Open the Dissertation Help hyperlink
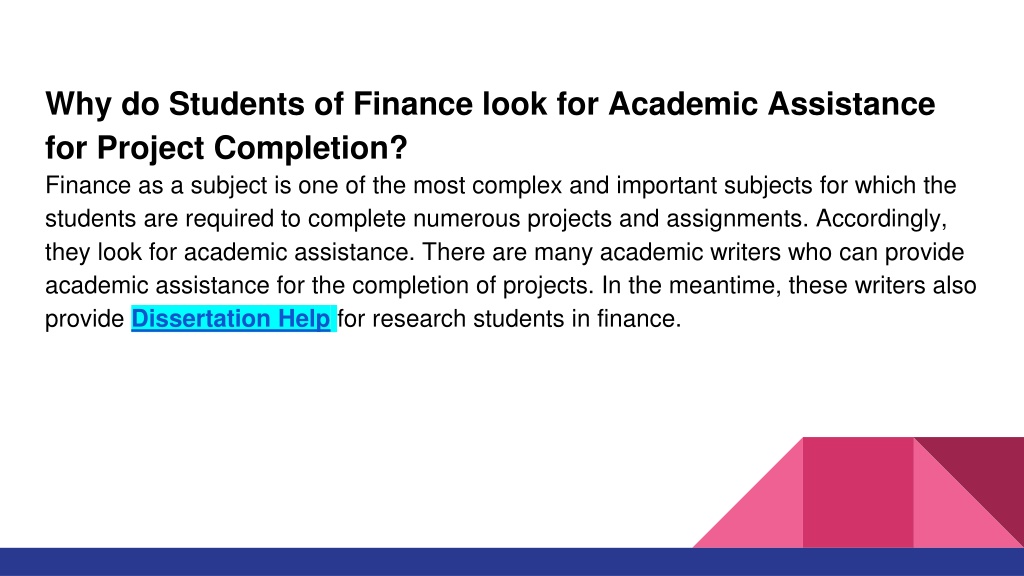The height and width of the screenshot is (576, 1024). (231, 319)
